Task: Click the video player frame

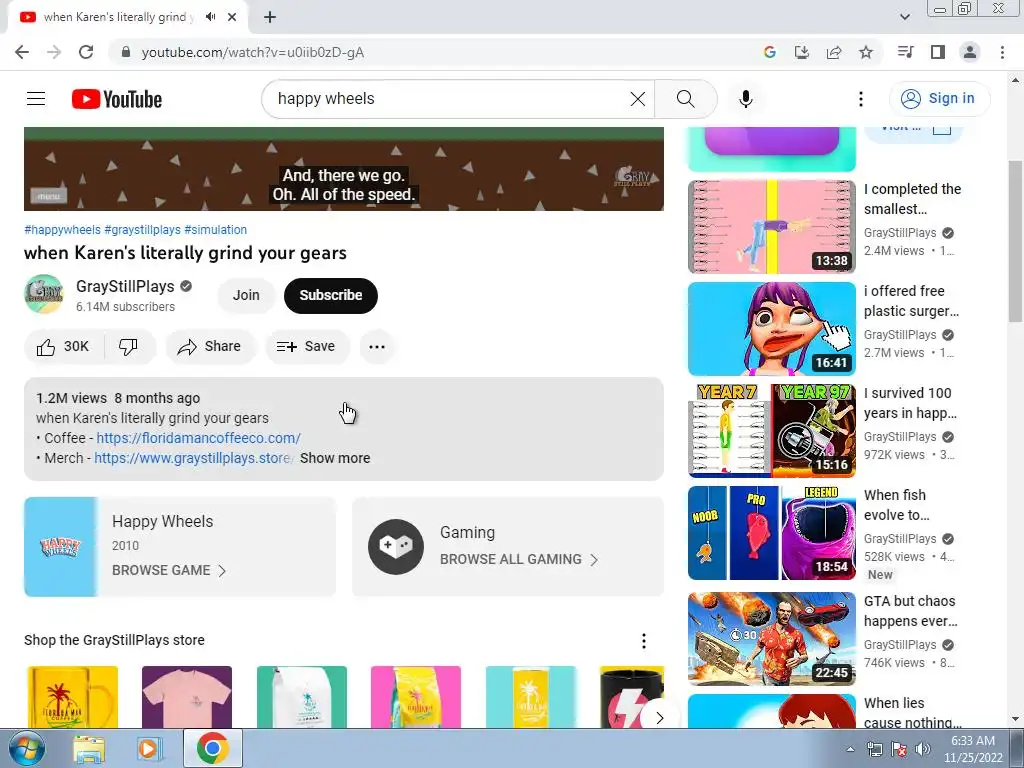Action: pyautogui.click(x=344, y=168)
